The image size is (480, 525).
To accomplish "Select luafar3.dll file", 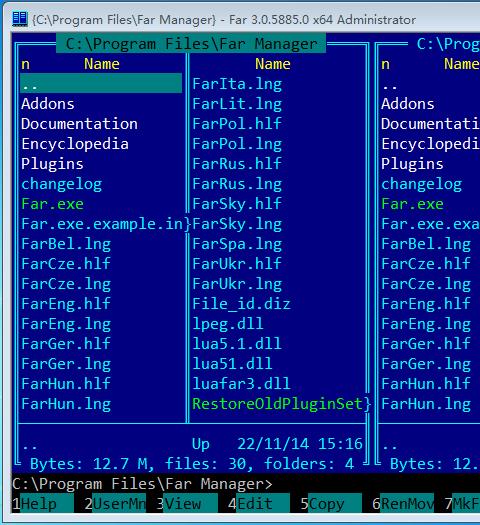I will 241,384.
